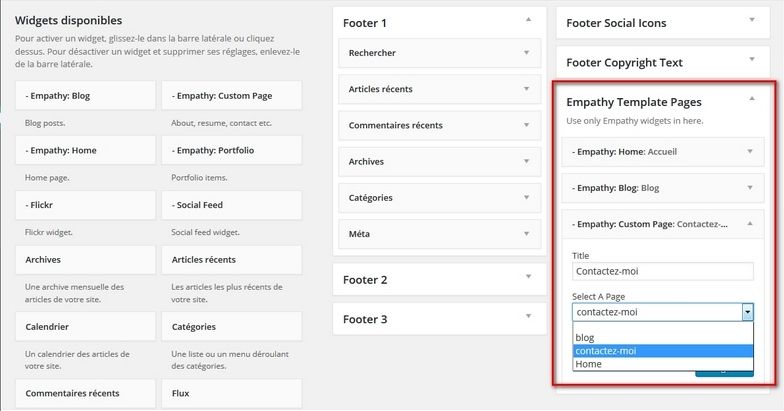Collapse the Empathy Template Pages panel

coord(750,101)
